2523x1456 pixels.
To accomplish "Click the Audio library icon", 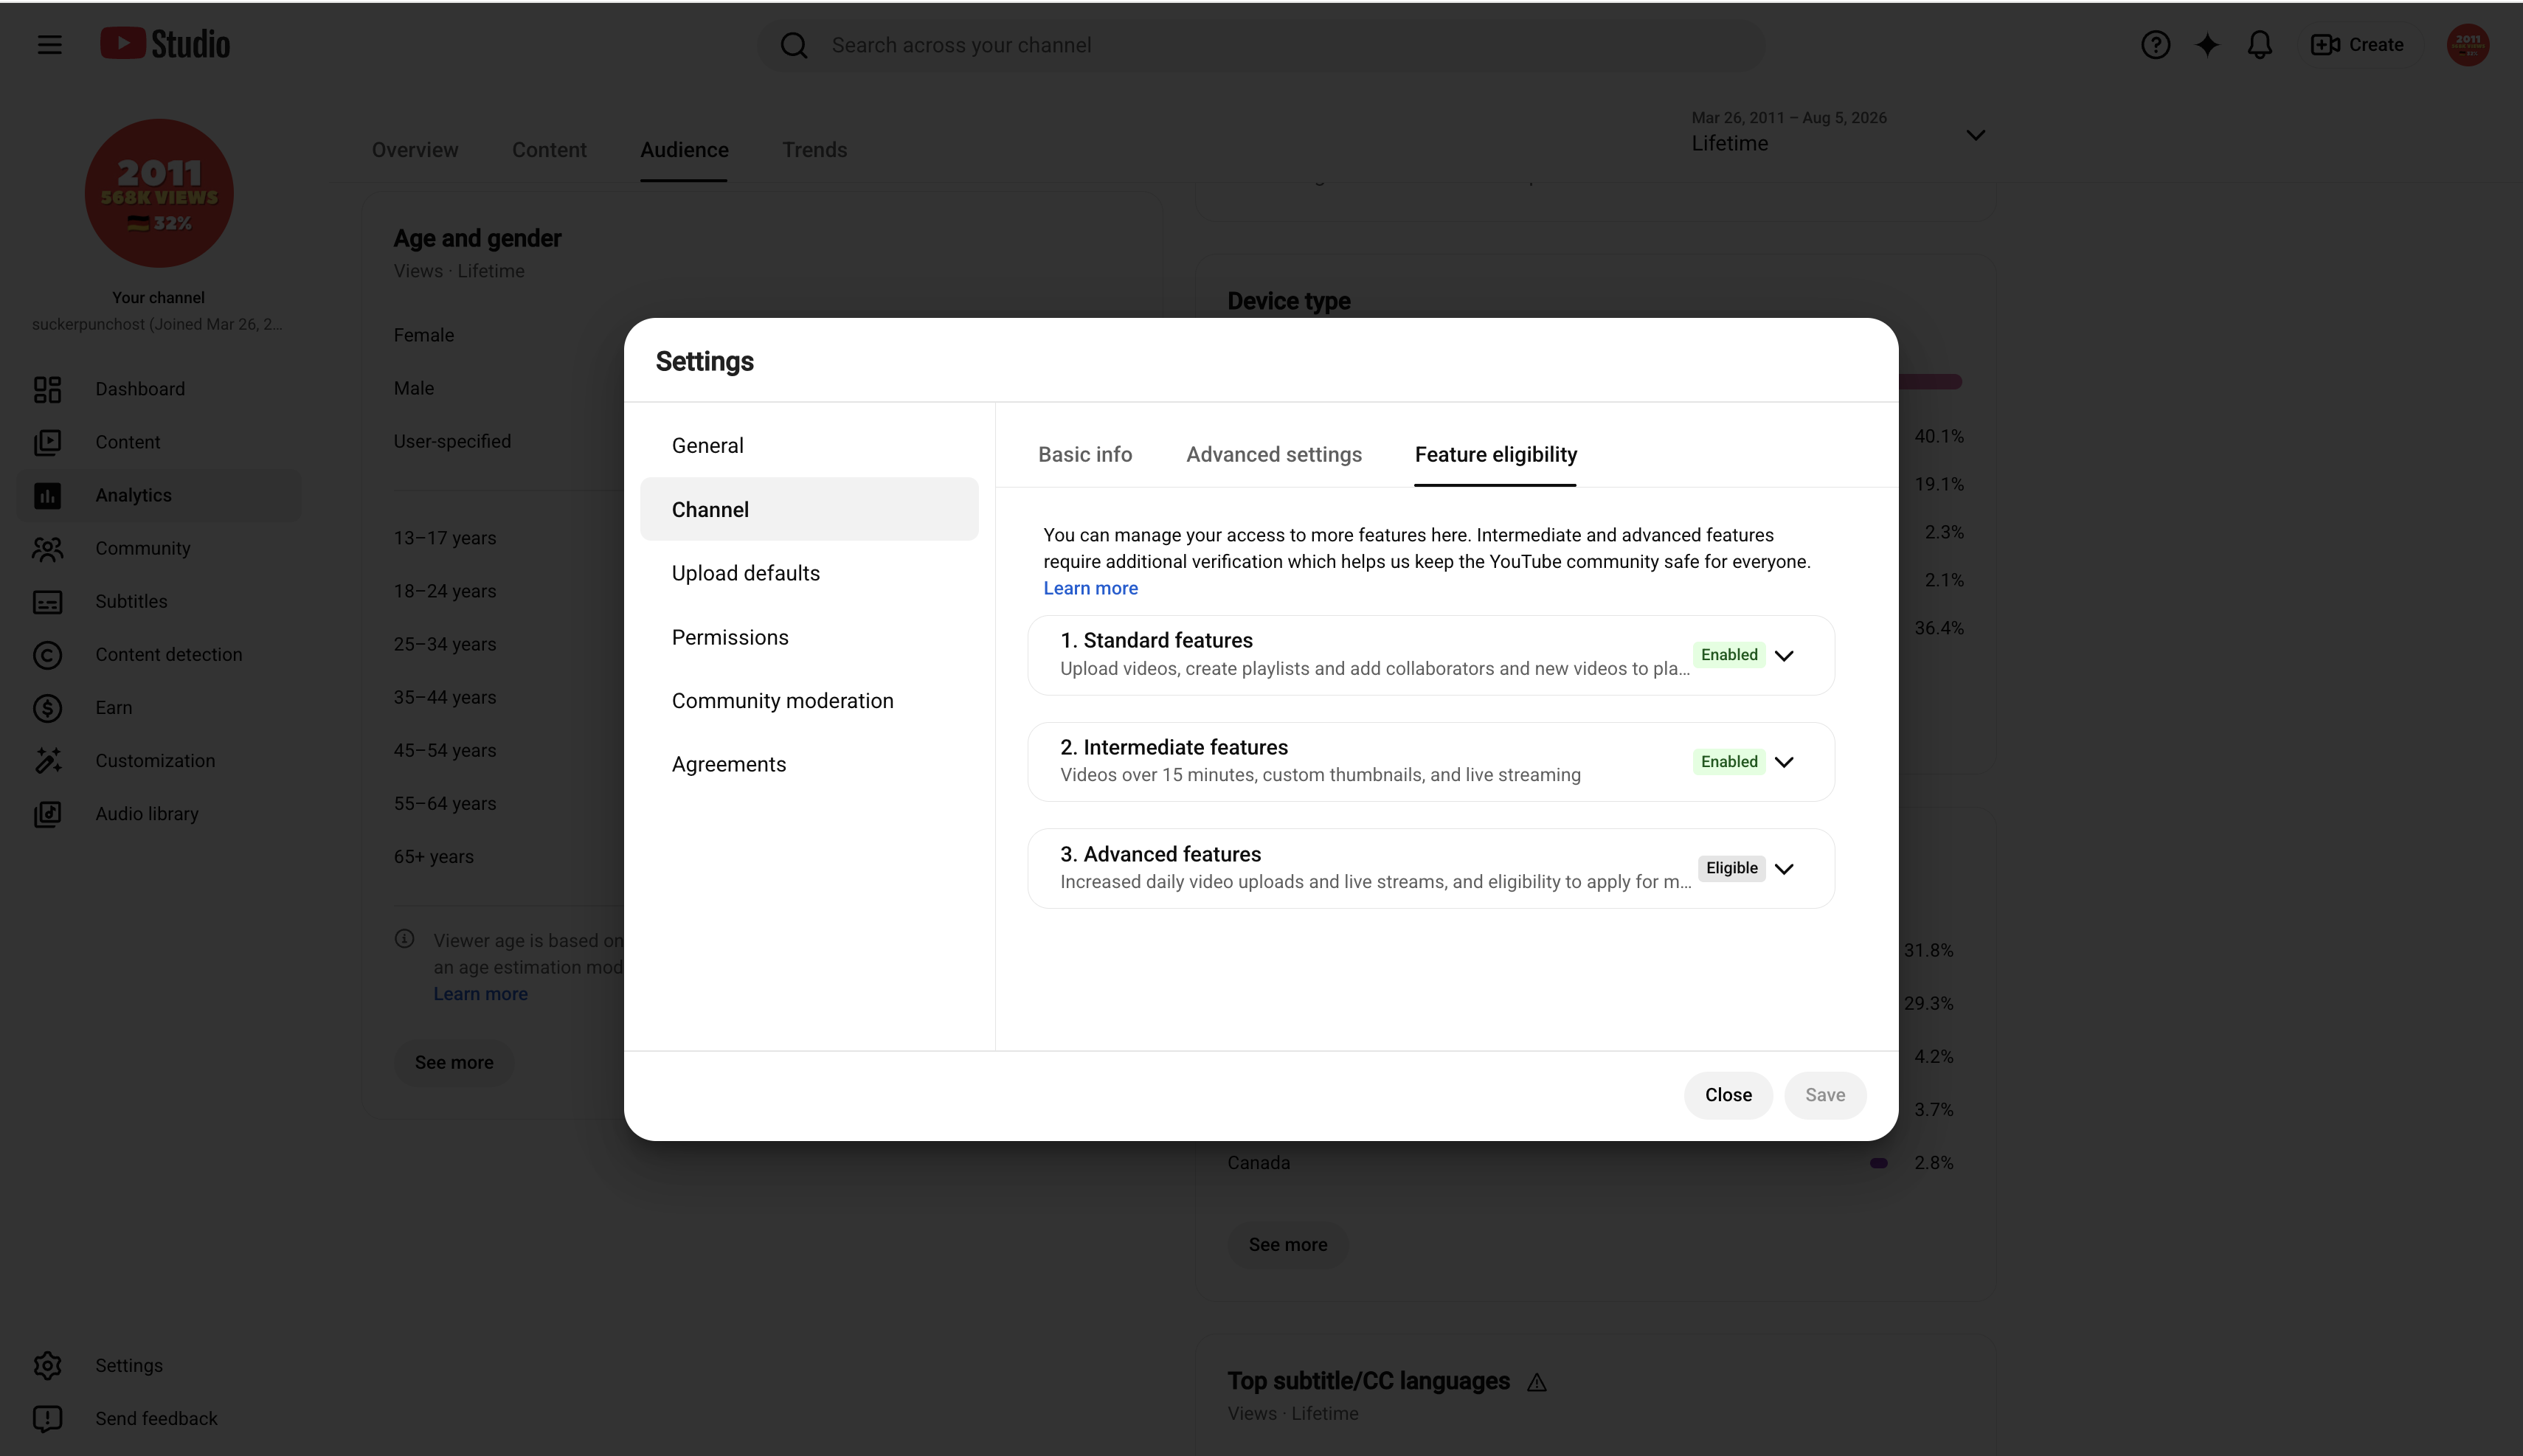I will [x=47, y=814].
